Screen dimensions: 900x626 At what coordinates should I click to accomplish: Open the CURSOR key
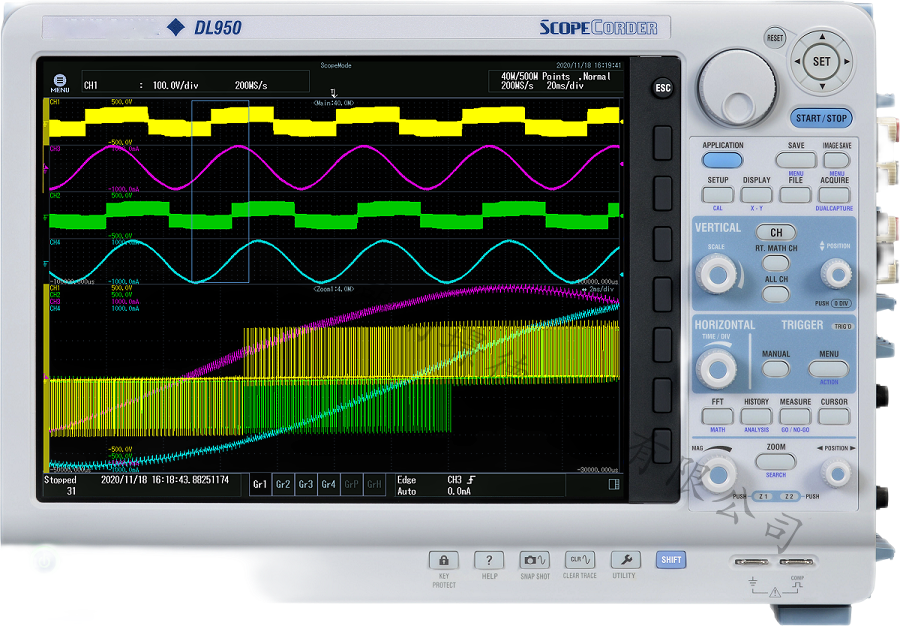tap(835, 417)
